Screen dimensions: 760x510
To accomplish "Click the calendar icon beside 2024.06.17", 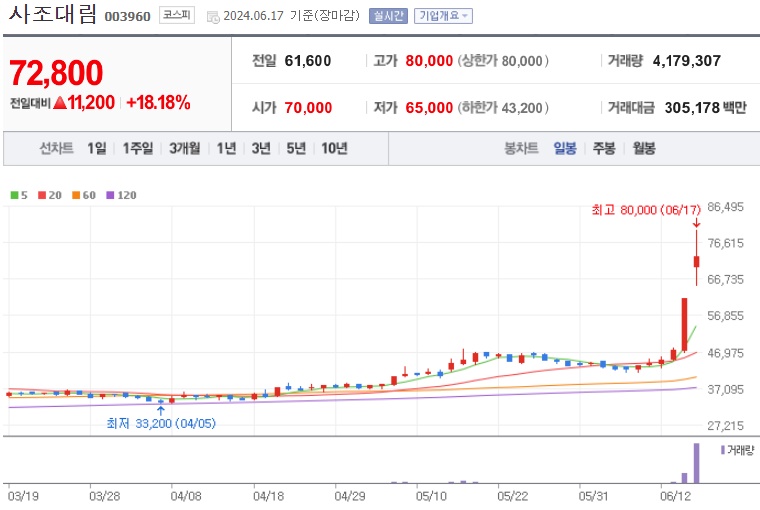I will click(x=213, y=17).
